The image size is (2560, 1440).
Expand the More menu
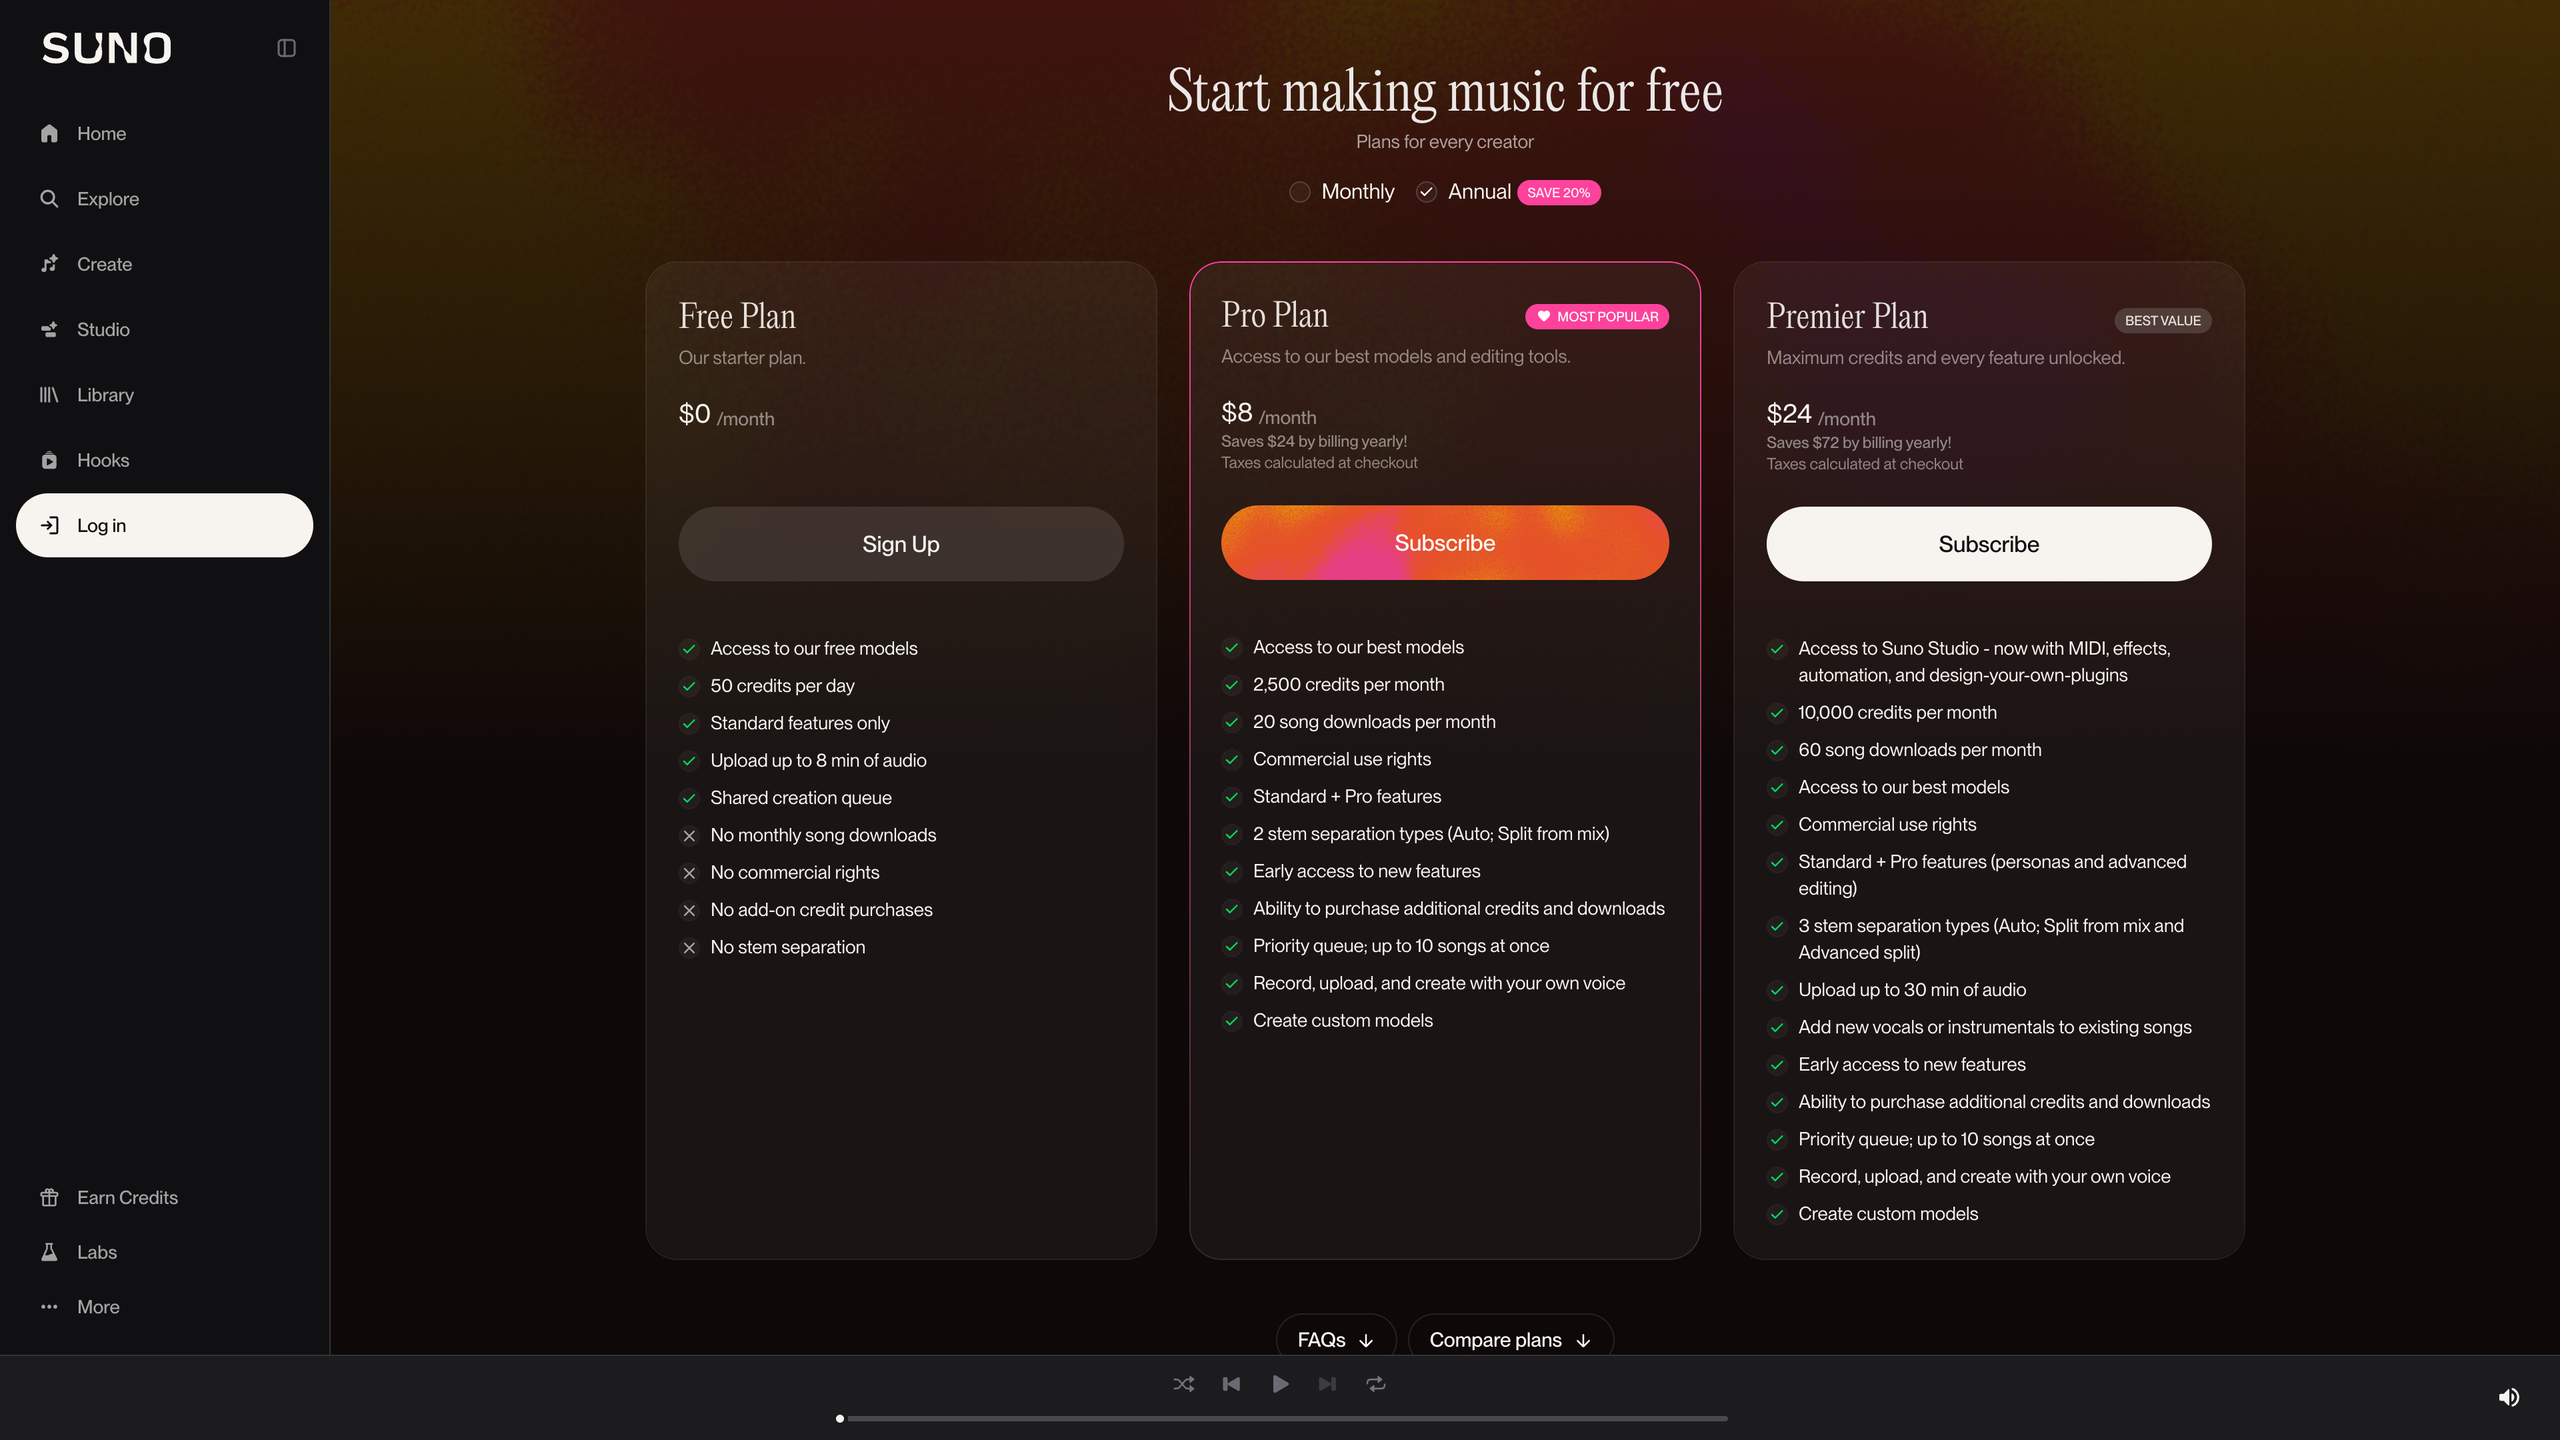164,1307
